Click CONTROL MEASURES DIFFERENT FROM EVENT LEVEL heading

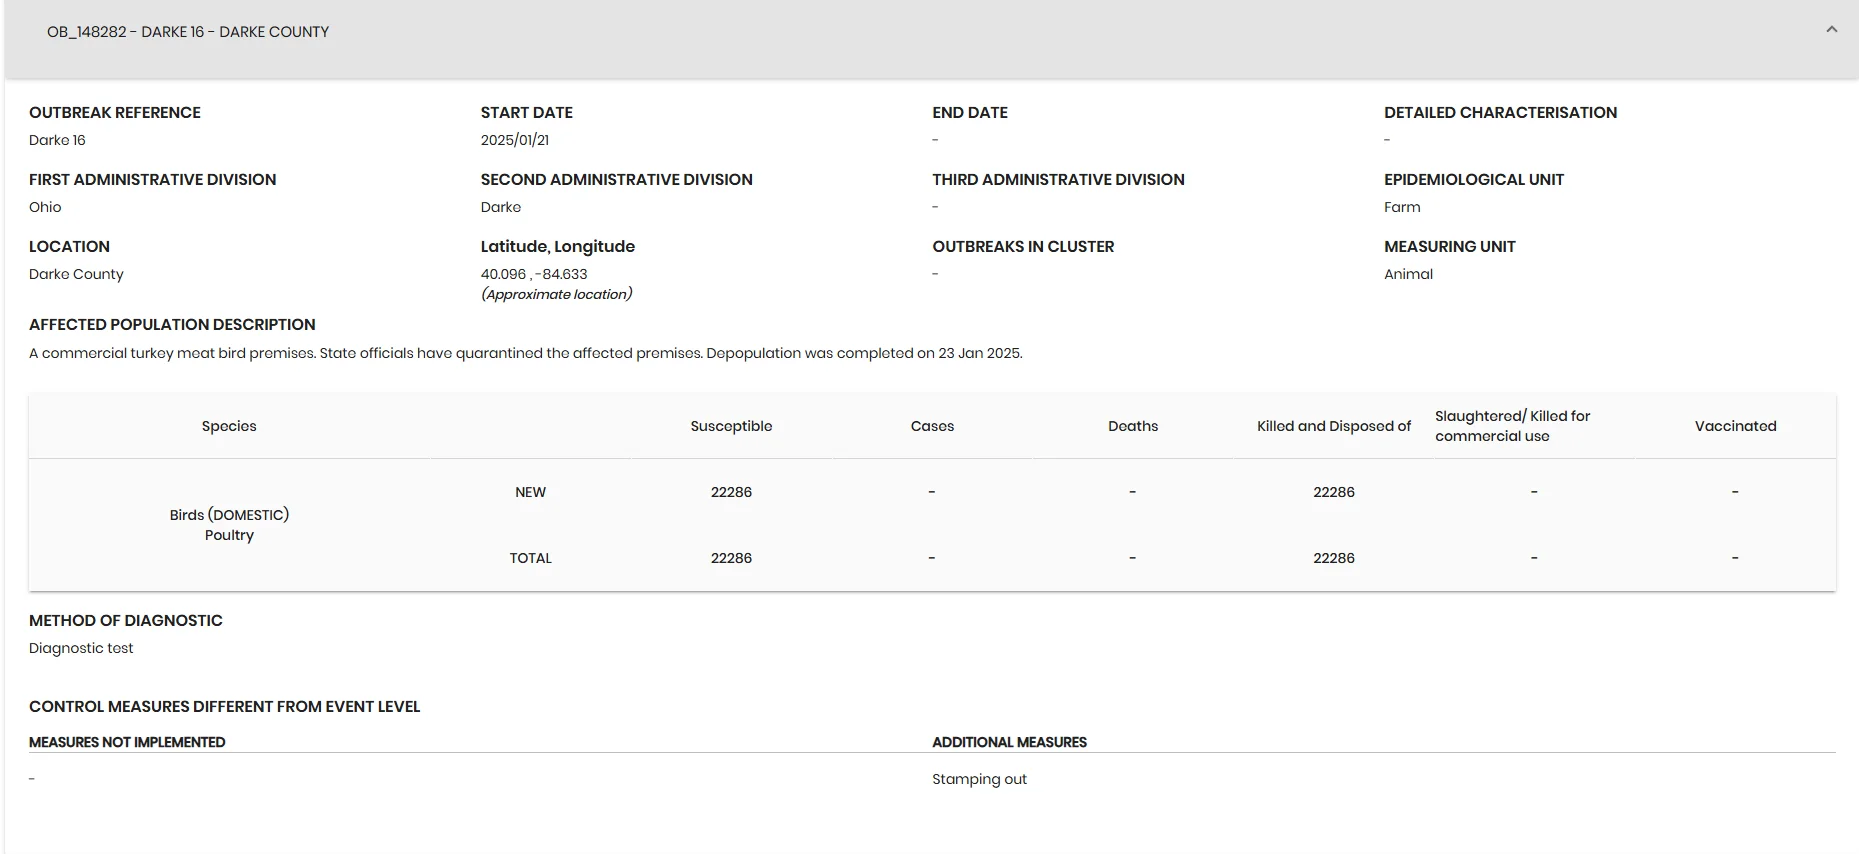[x=224, y=707]
